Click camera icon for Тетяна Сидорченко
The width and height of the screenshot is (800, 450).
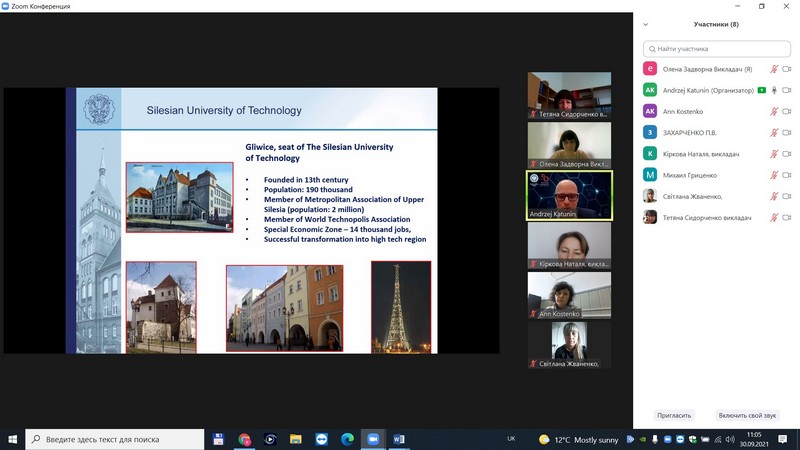(787, 217)
